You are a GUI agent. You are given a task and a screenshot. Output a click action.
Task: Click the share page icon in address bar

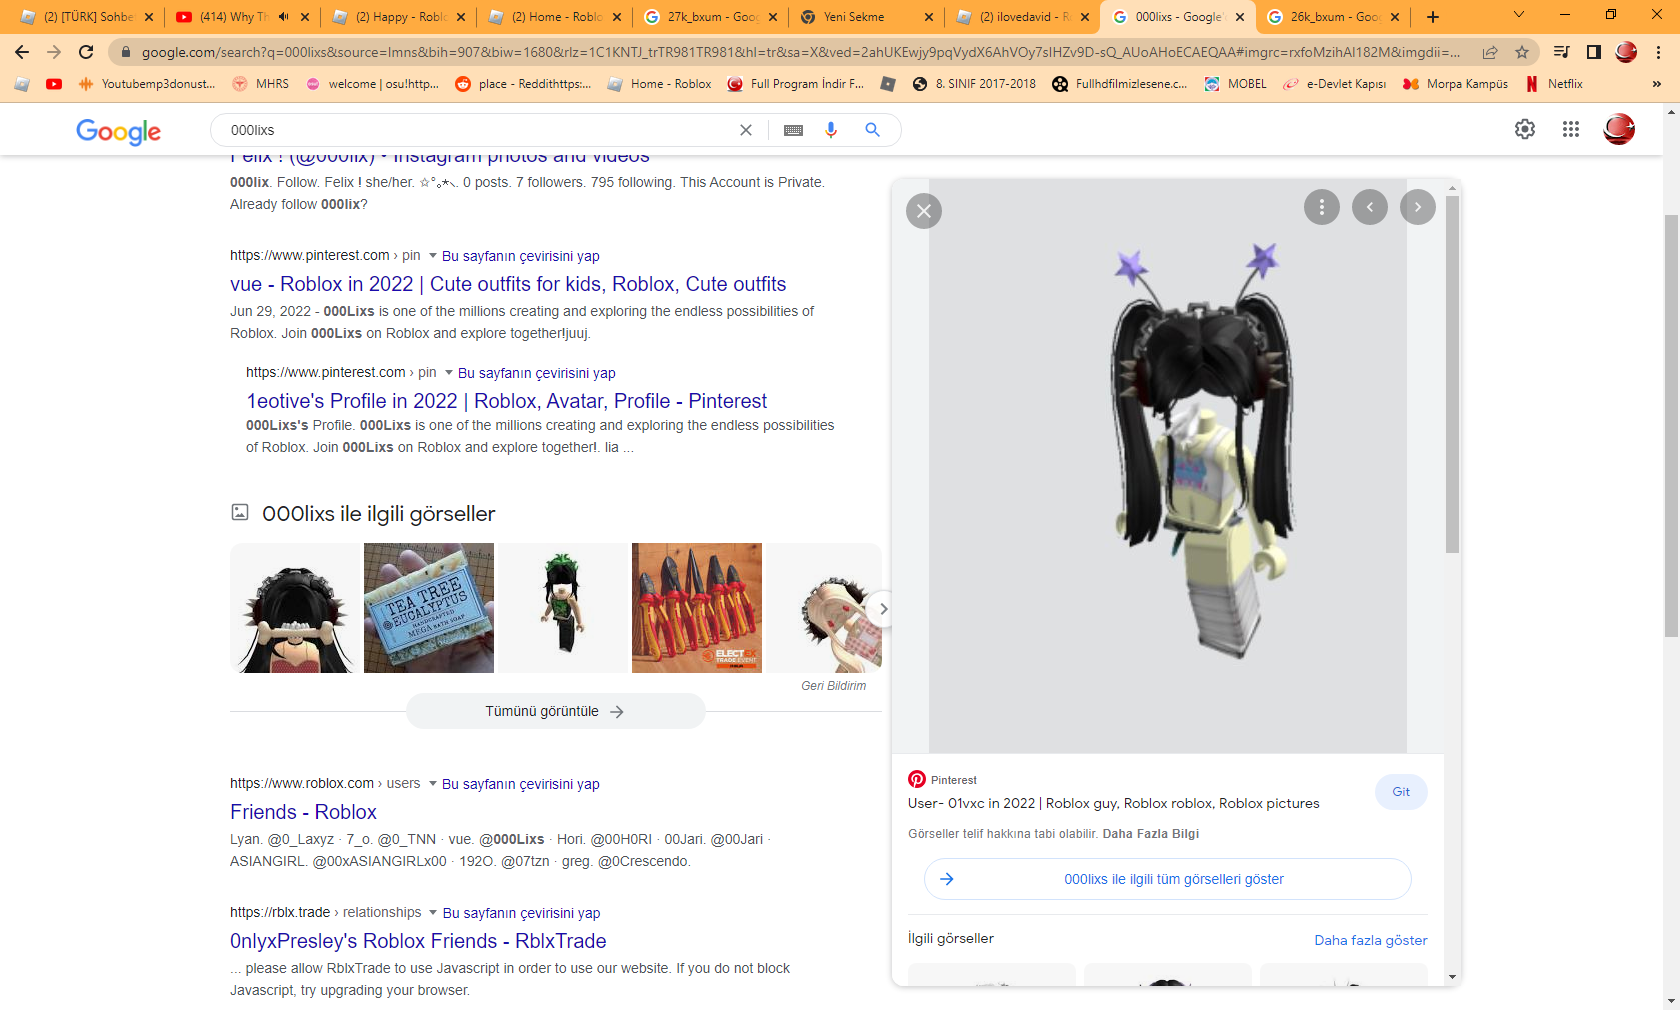(x=1490, y=52)
